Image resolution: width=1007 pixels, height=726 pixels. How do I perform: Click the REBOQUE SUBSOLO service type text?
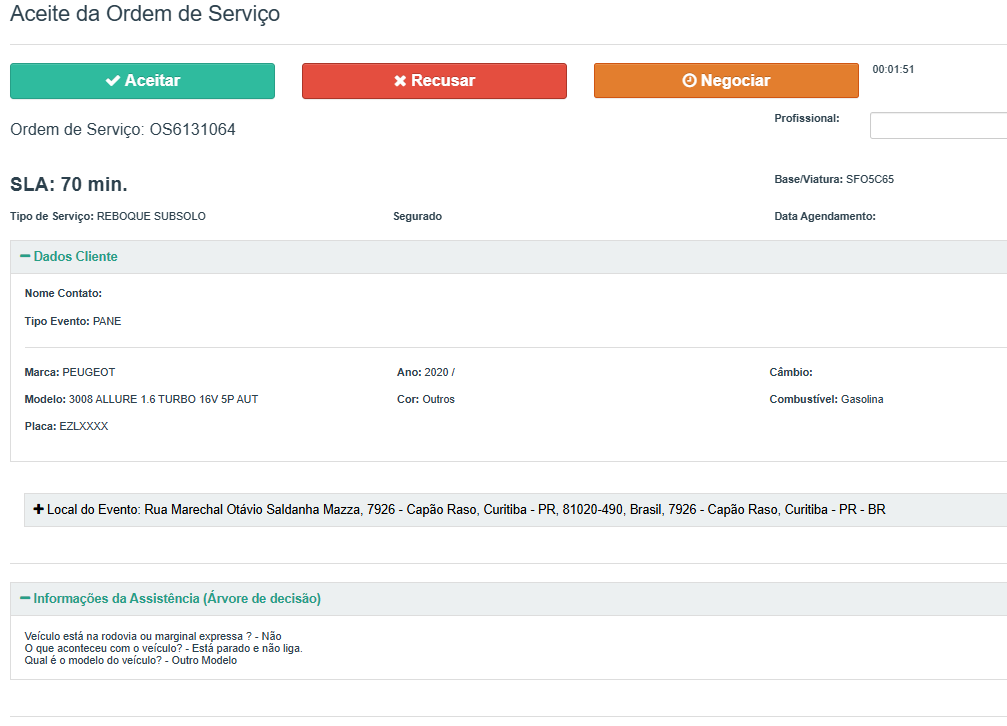(151, 216)
